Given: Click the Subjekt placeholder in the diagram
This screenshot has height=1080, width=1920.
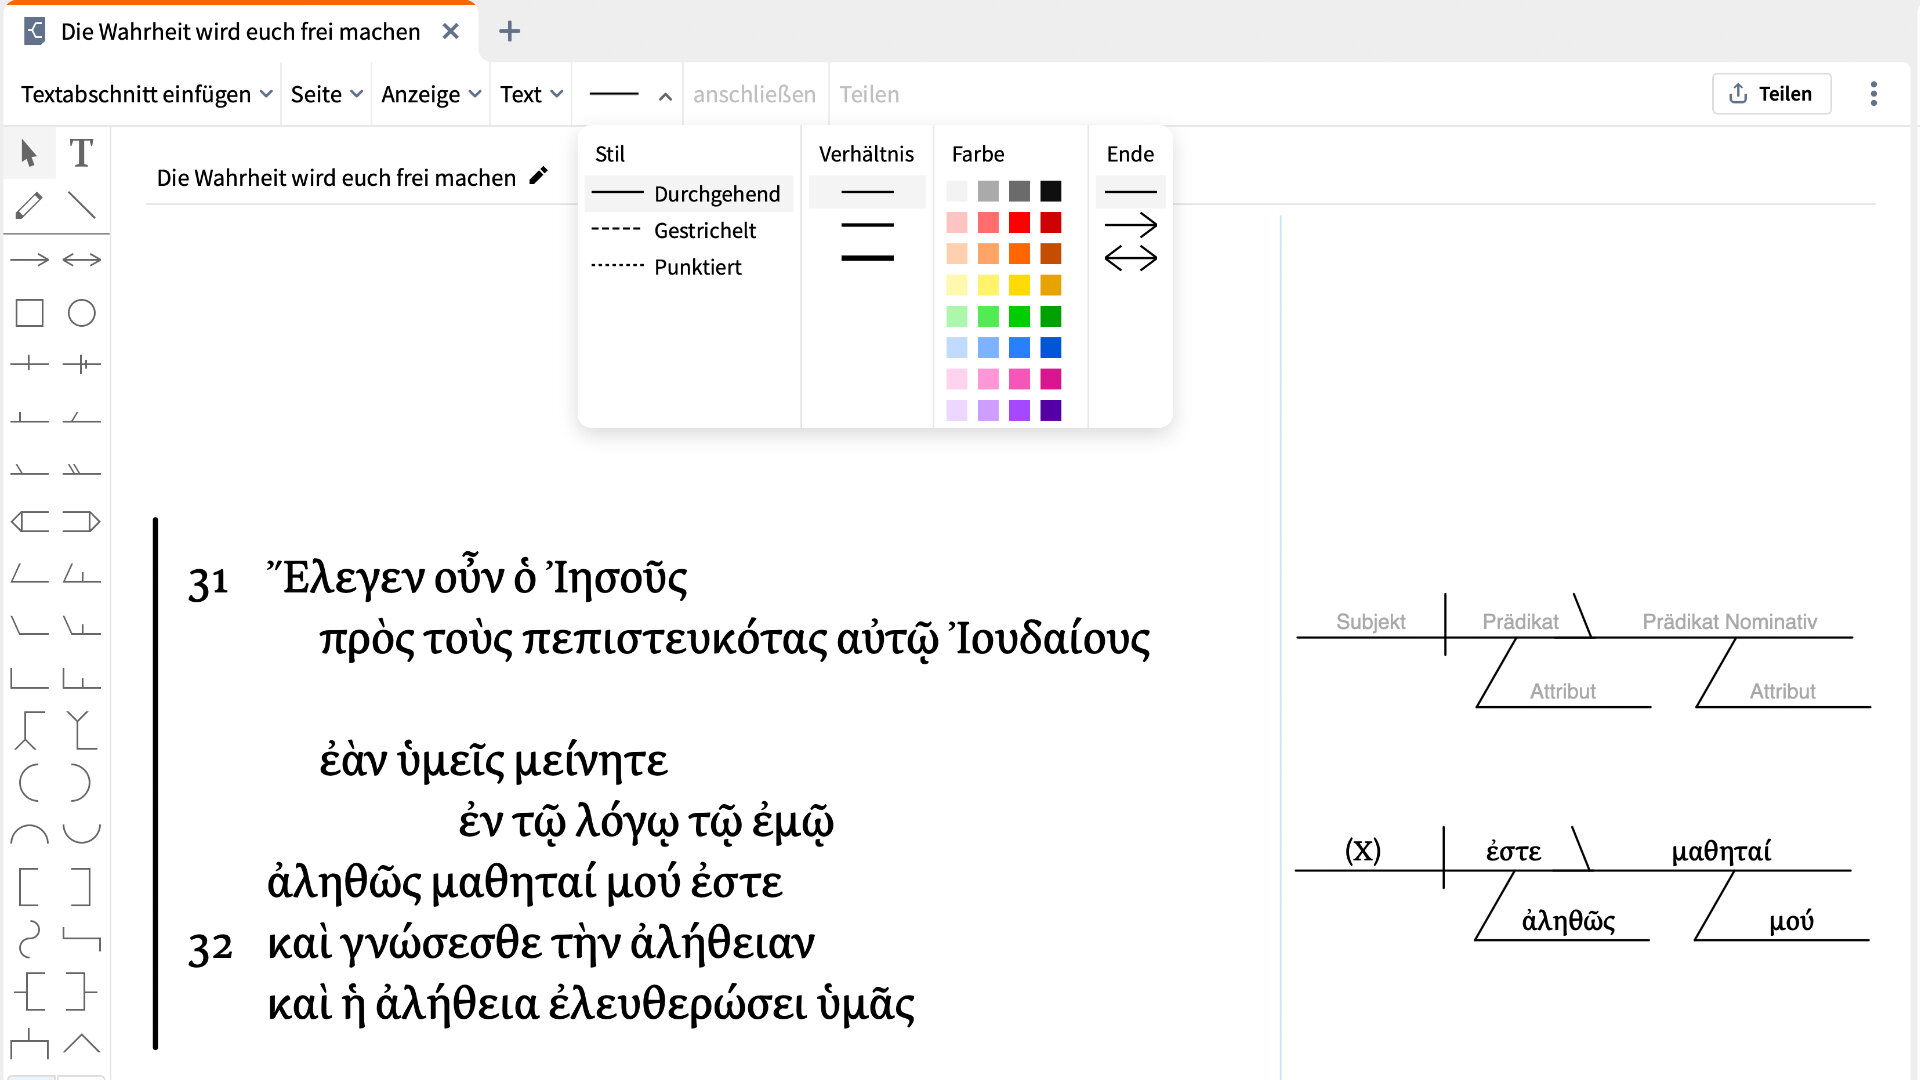Looking at the screenshot, I should click(x=1370, y=621).
